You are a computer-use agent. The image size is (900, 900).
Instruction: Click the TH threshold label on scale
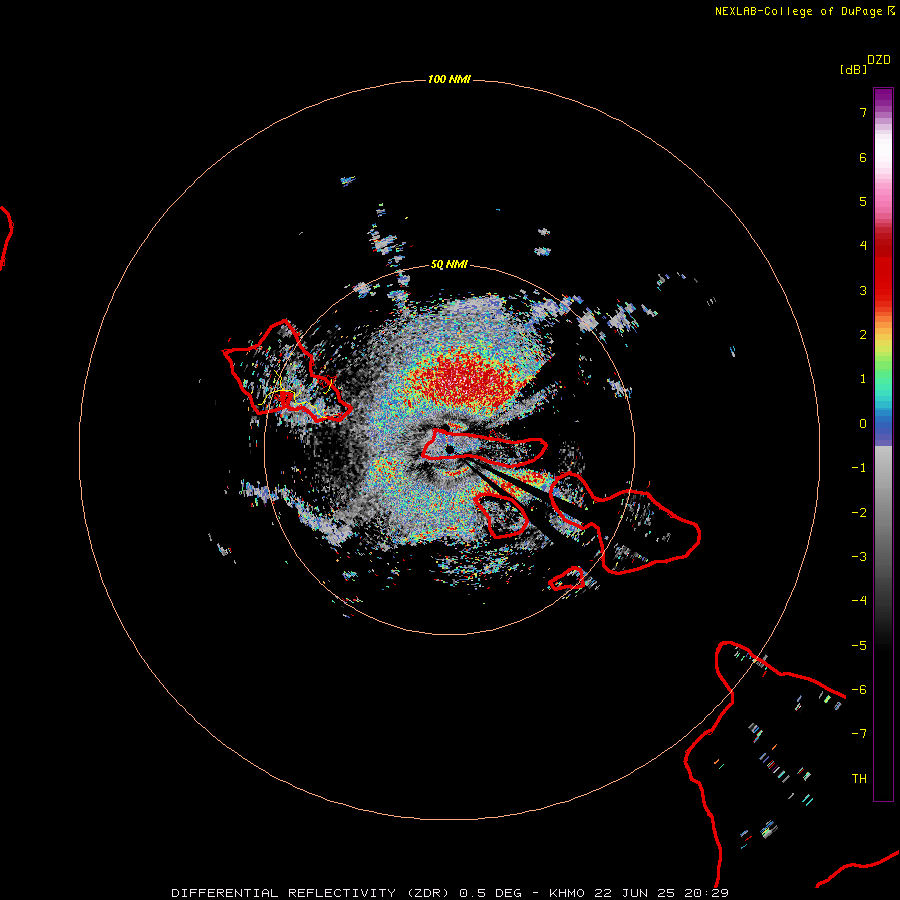859,778
